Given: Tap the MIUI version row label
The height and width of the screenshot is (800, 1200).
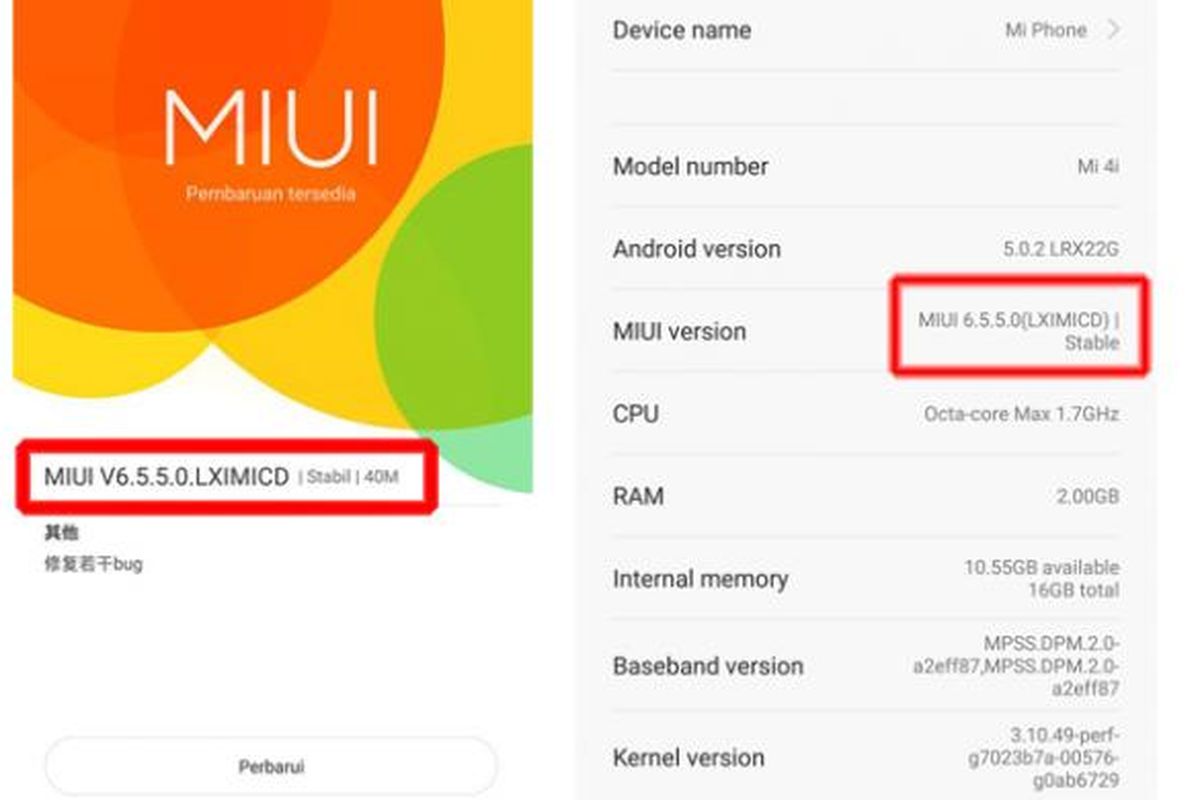Looking at the screenshot, I should pos(679,331).
